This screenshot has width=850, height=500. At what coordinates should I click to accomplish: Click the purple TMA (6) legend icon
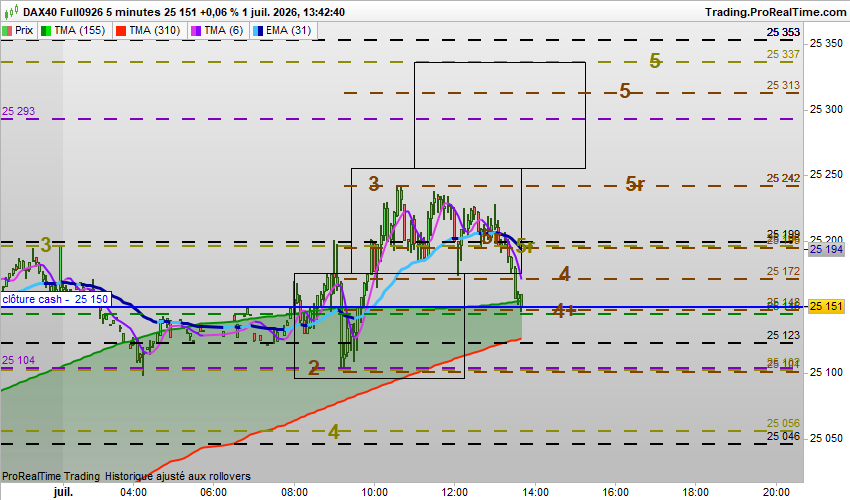pos(196,31)
